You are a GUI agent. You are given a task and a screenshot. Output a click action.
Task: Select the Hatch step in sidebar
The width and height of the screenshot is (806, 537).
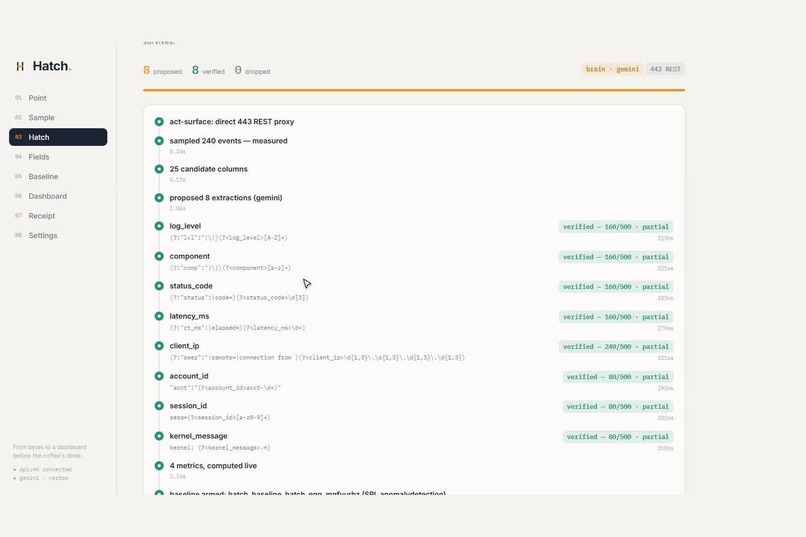click(58, 137)
